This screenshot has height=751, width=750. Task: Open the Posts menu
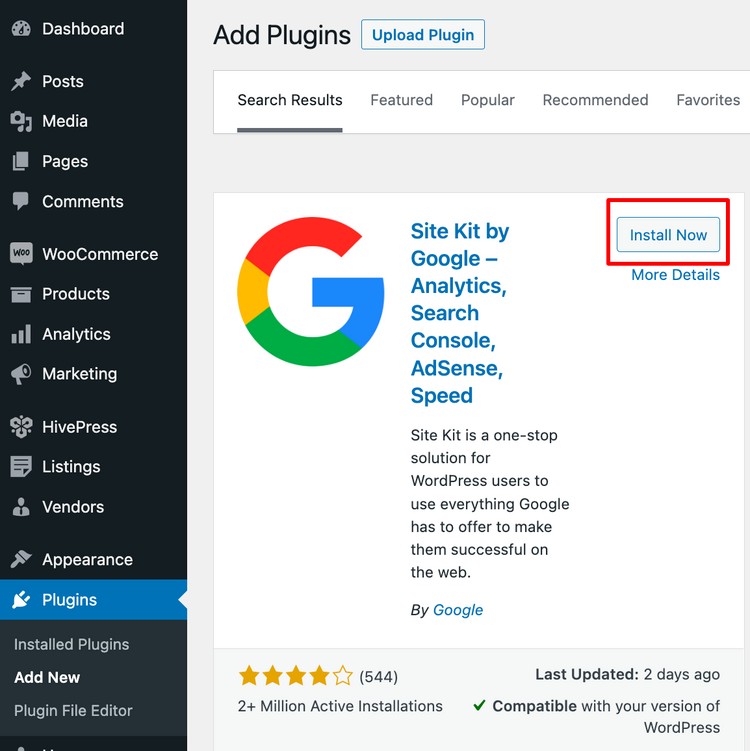tap(63, 81)
